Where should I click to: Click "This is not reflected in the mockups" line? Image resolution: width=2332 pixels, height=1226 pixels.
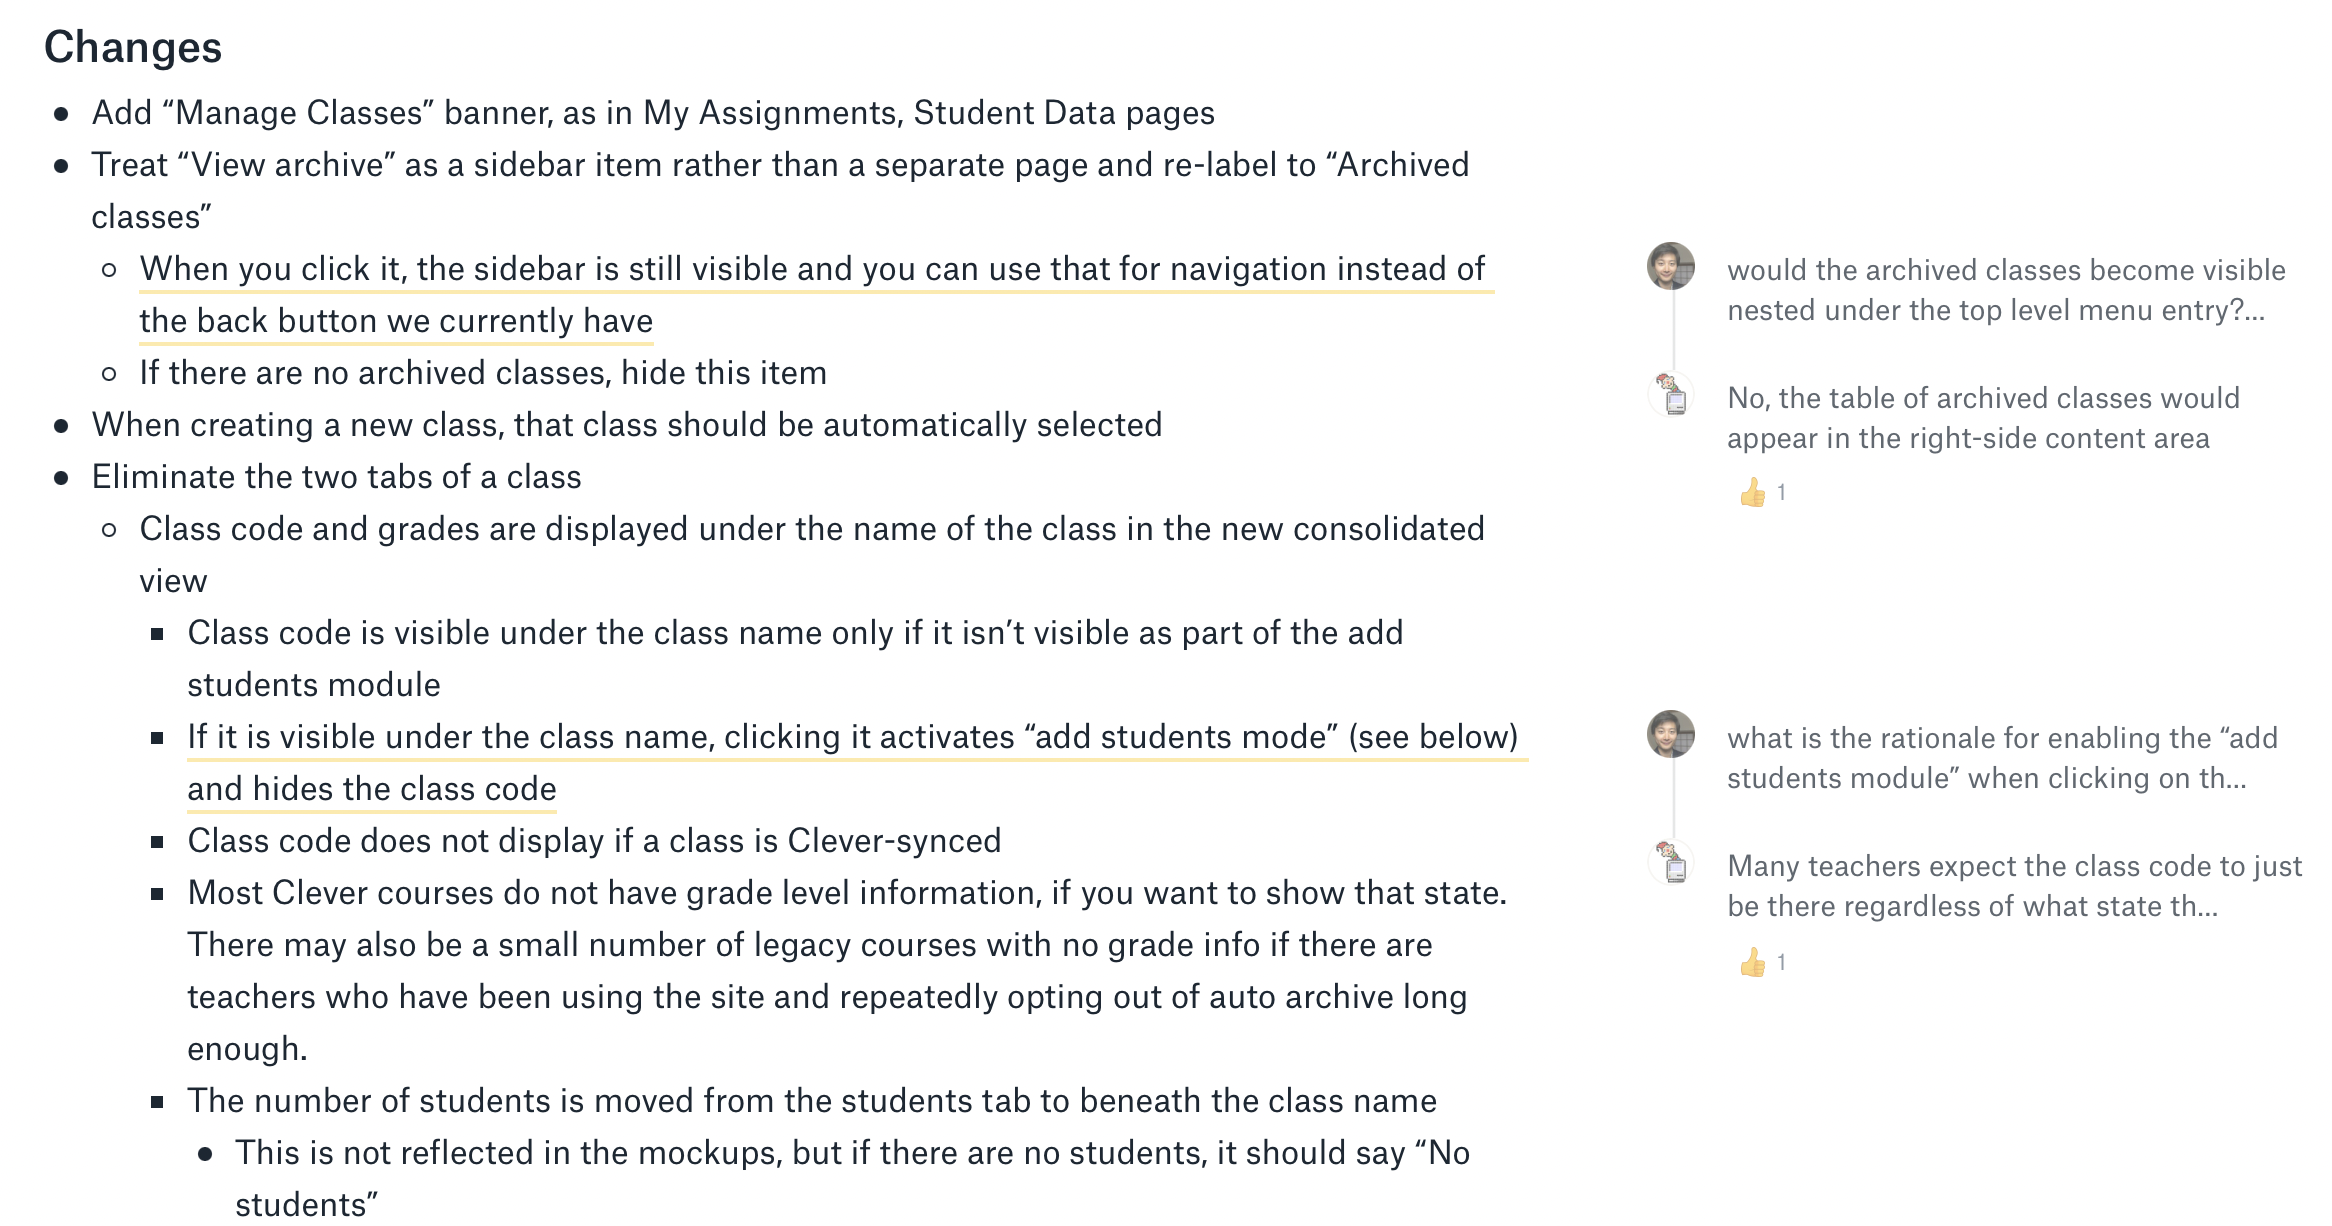coord(852,1153)
